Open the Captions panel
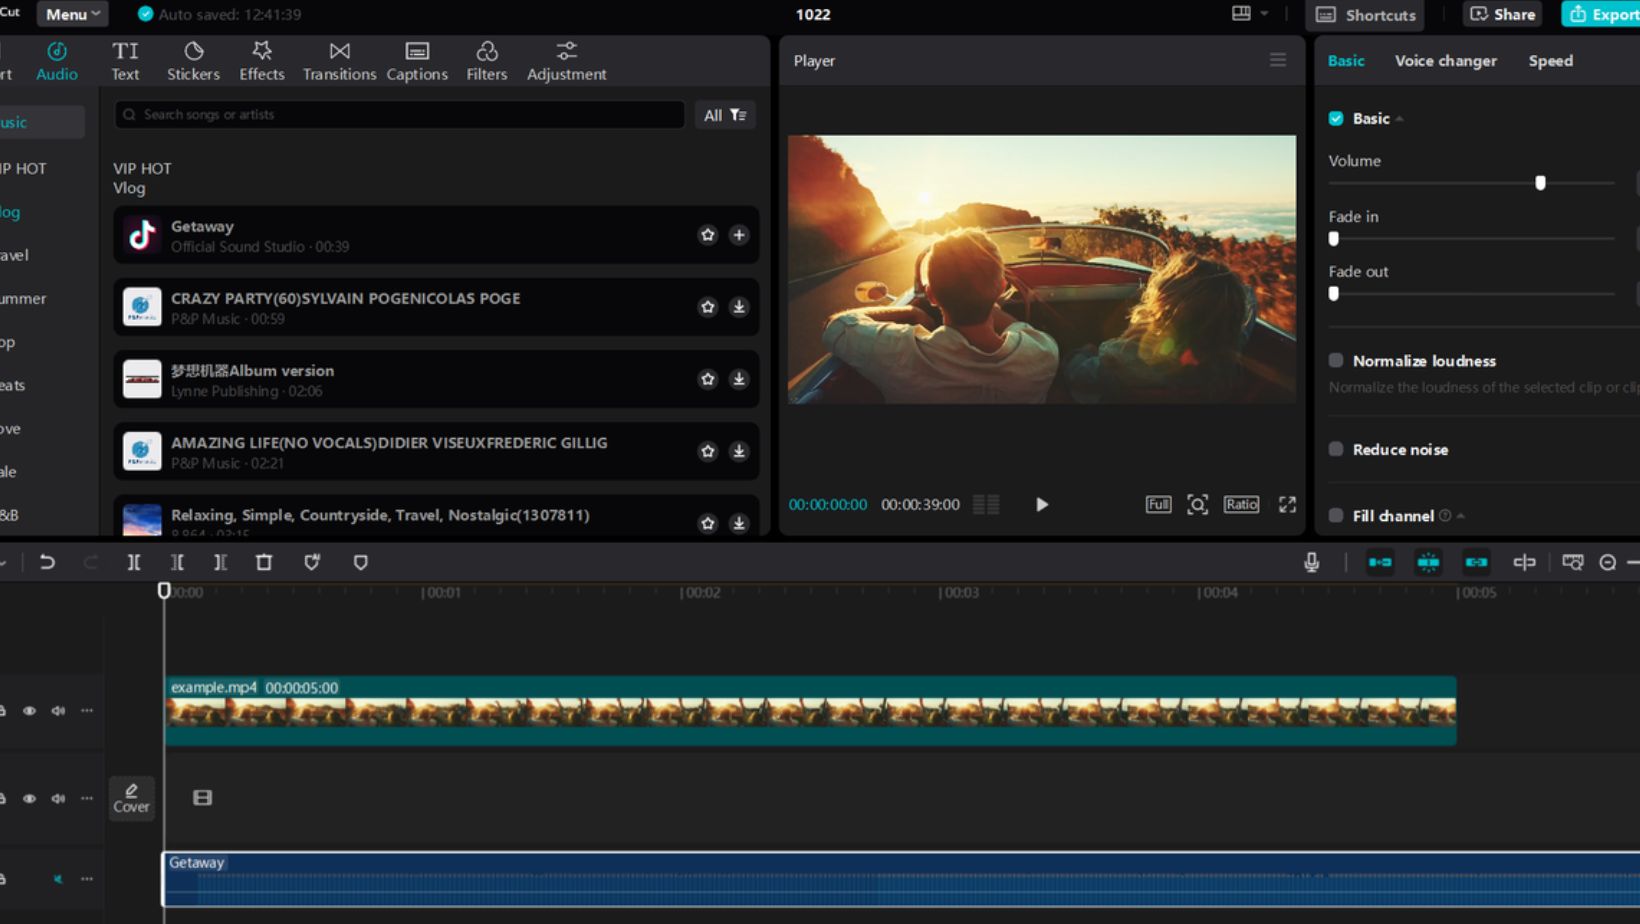This screenshot has height=924, width=1640. pyautogui.click(x=417, y=61)
